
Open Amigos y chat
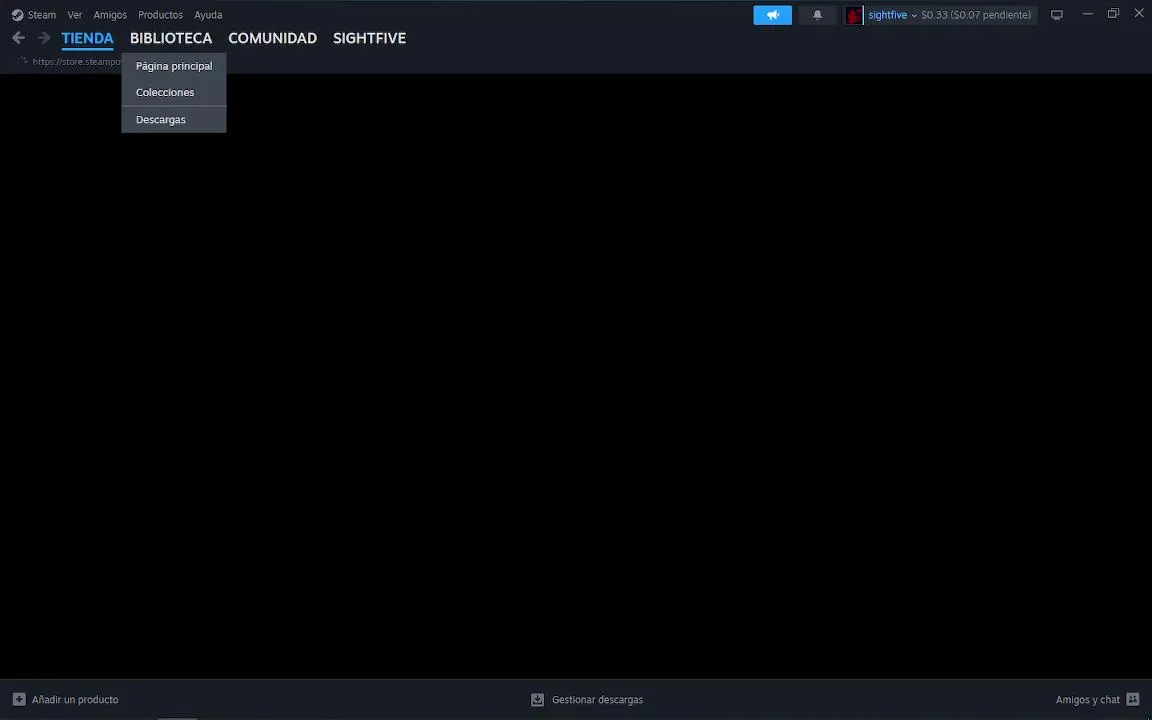1087,699
